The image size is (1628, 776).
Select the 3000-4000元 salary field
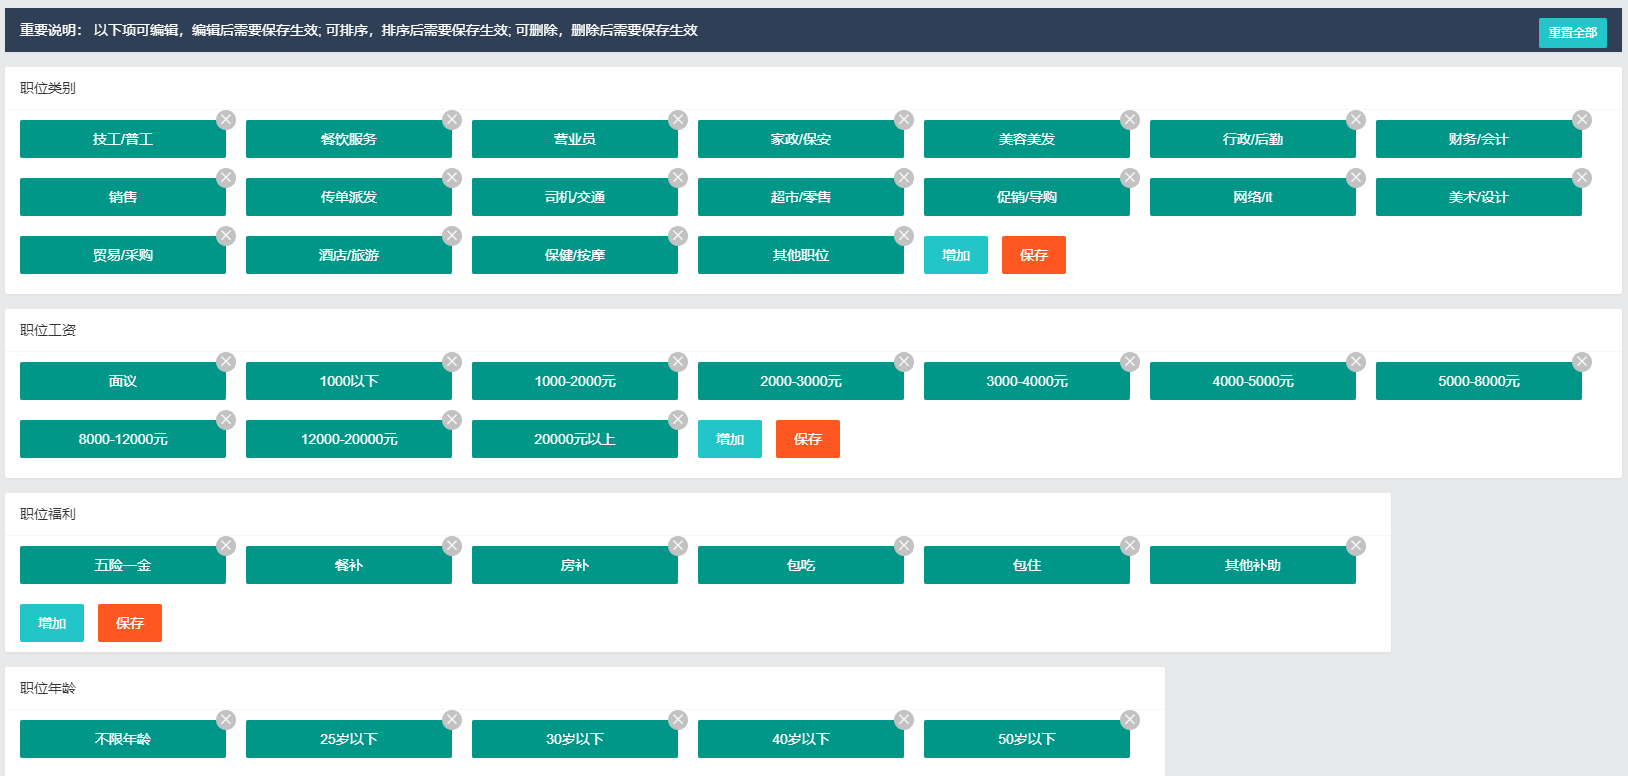[1027, 381]
